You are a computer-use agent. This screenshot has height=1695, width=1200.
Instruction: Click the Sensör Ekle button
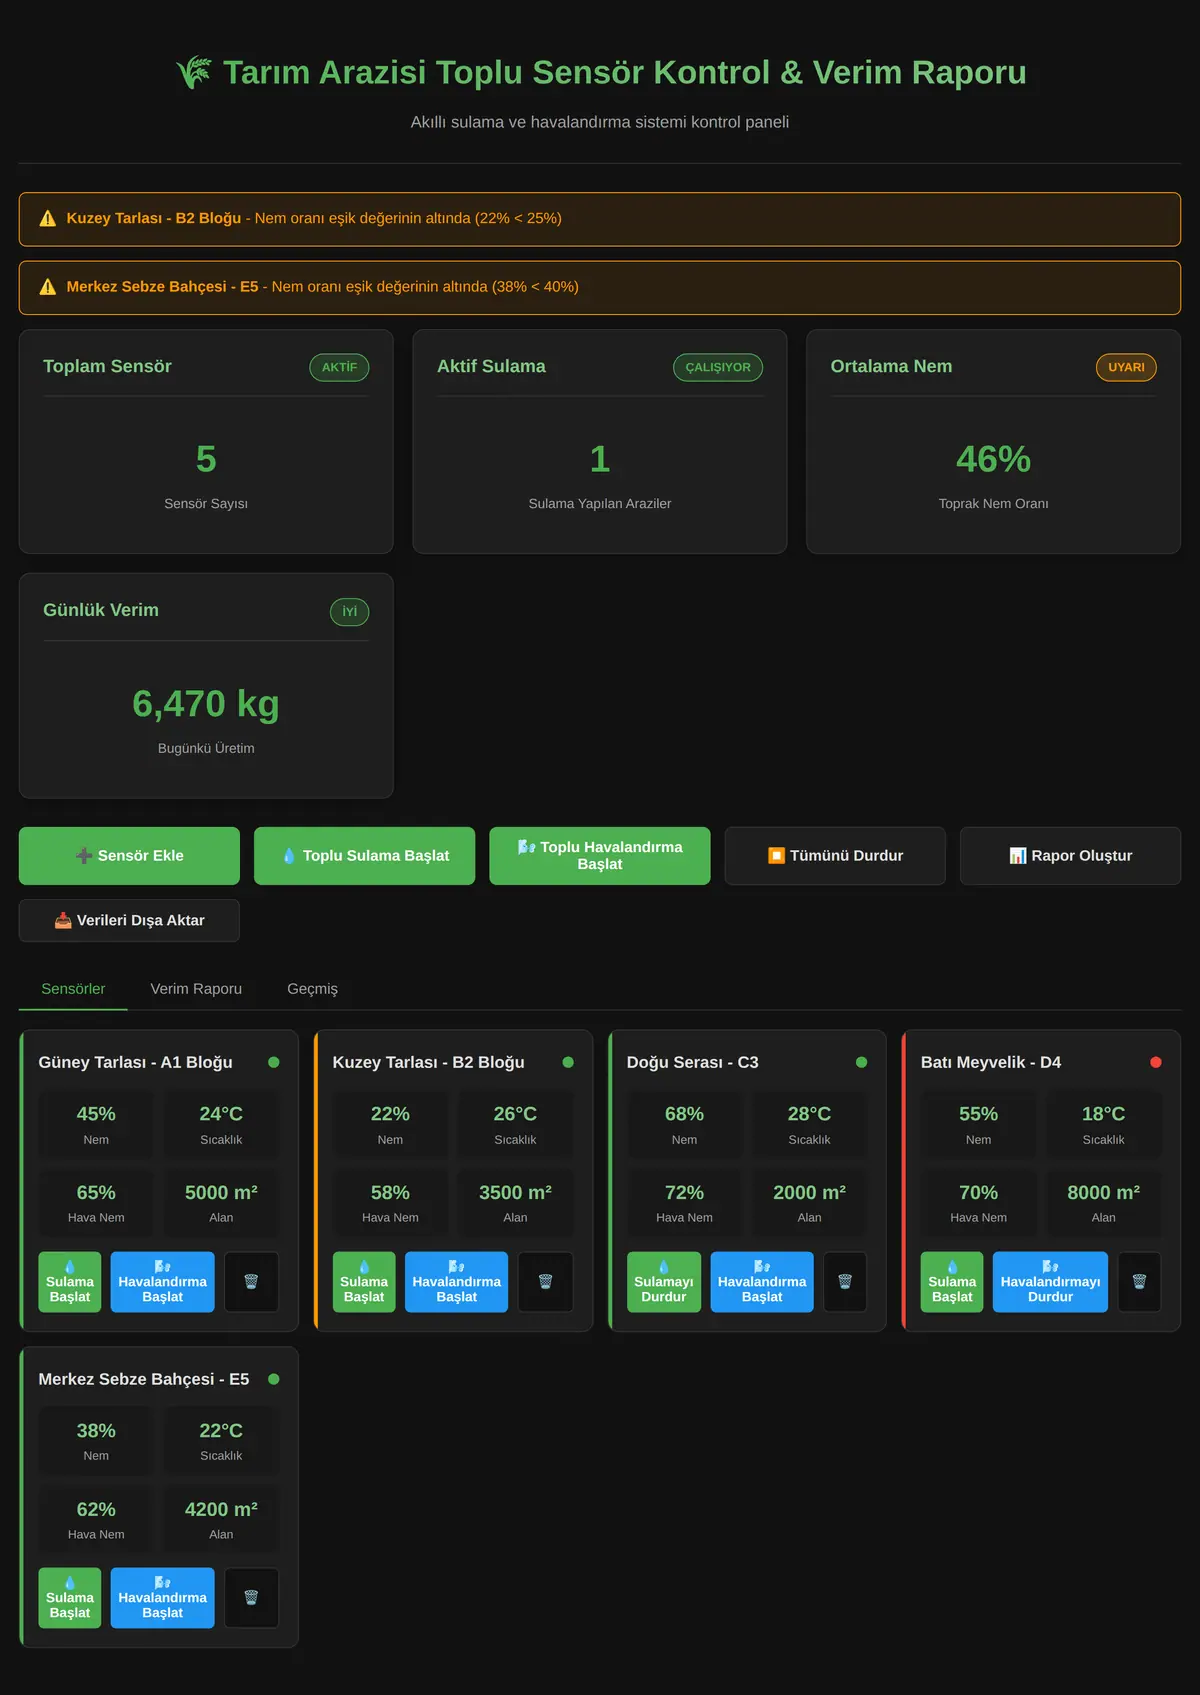point(129,855)
